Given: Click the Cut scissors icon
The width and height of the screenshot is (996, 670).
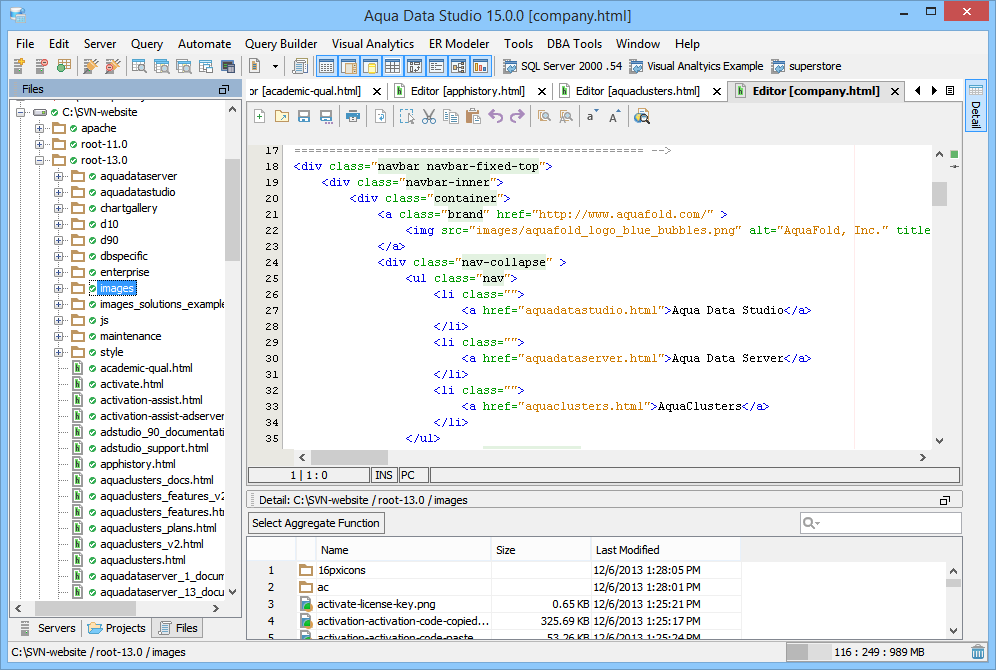Looking at the screenshot, I should click(428, 117).
